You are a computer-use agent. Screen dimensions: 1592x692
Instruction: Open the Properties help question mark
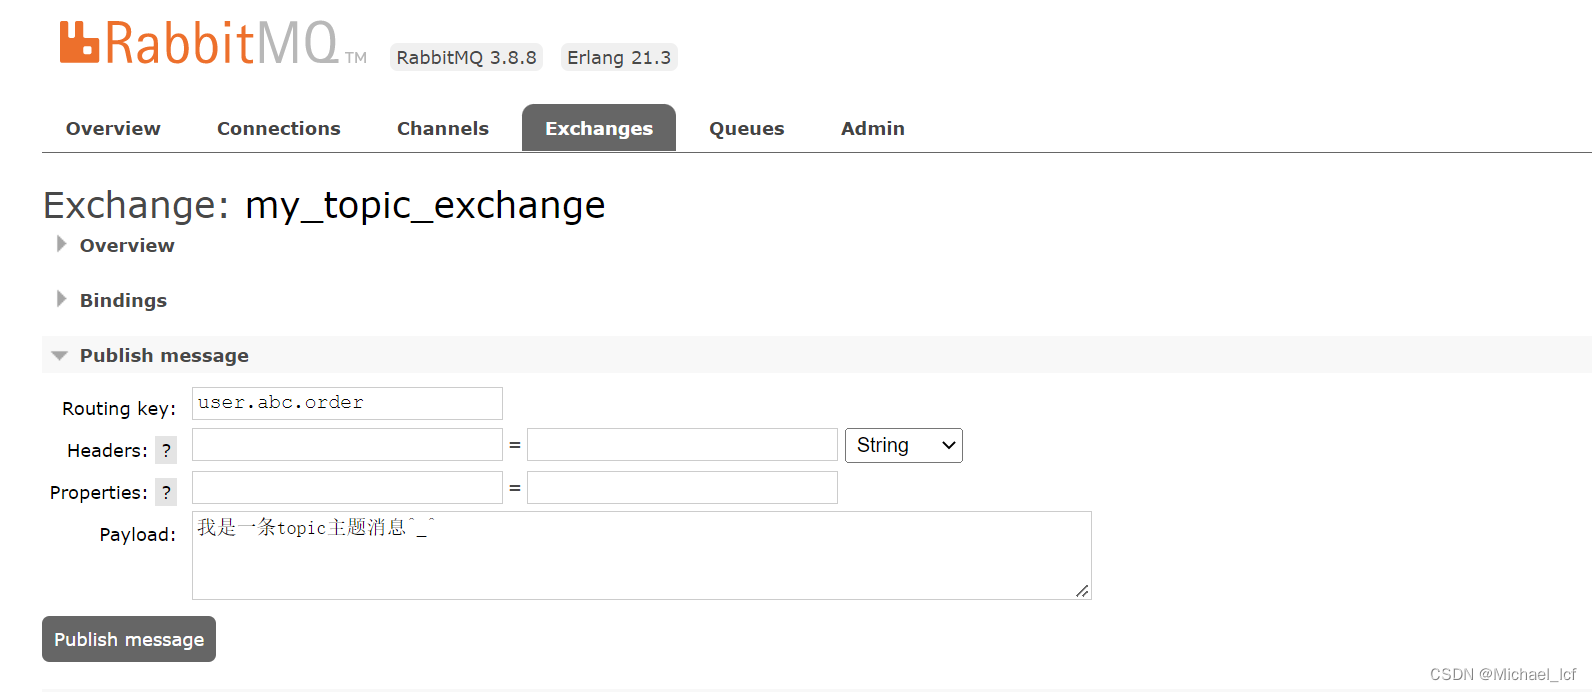click(x=166, y=492)
